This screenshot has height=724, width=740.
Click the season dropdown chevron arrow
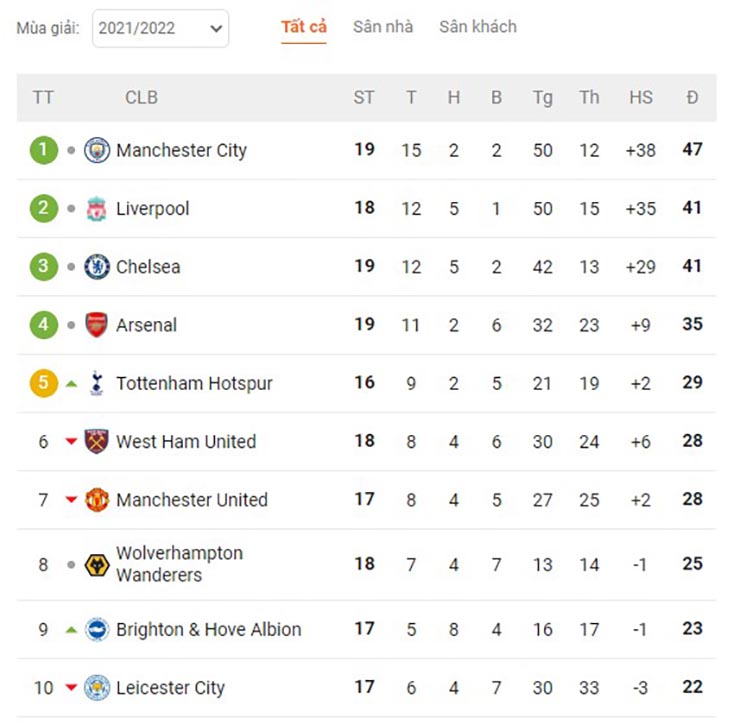pos(216,29)
